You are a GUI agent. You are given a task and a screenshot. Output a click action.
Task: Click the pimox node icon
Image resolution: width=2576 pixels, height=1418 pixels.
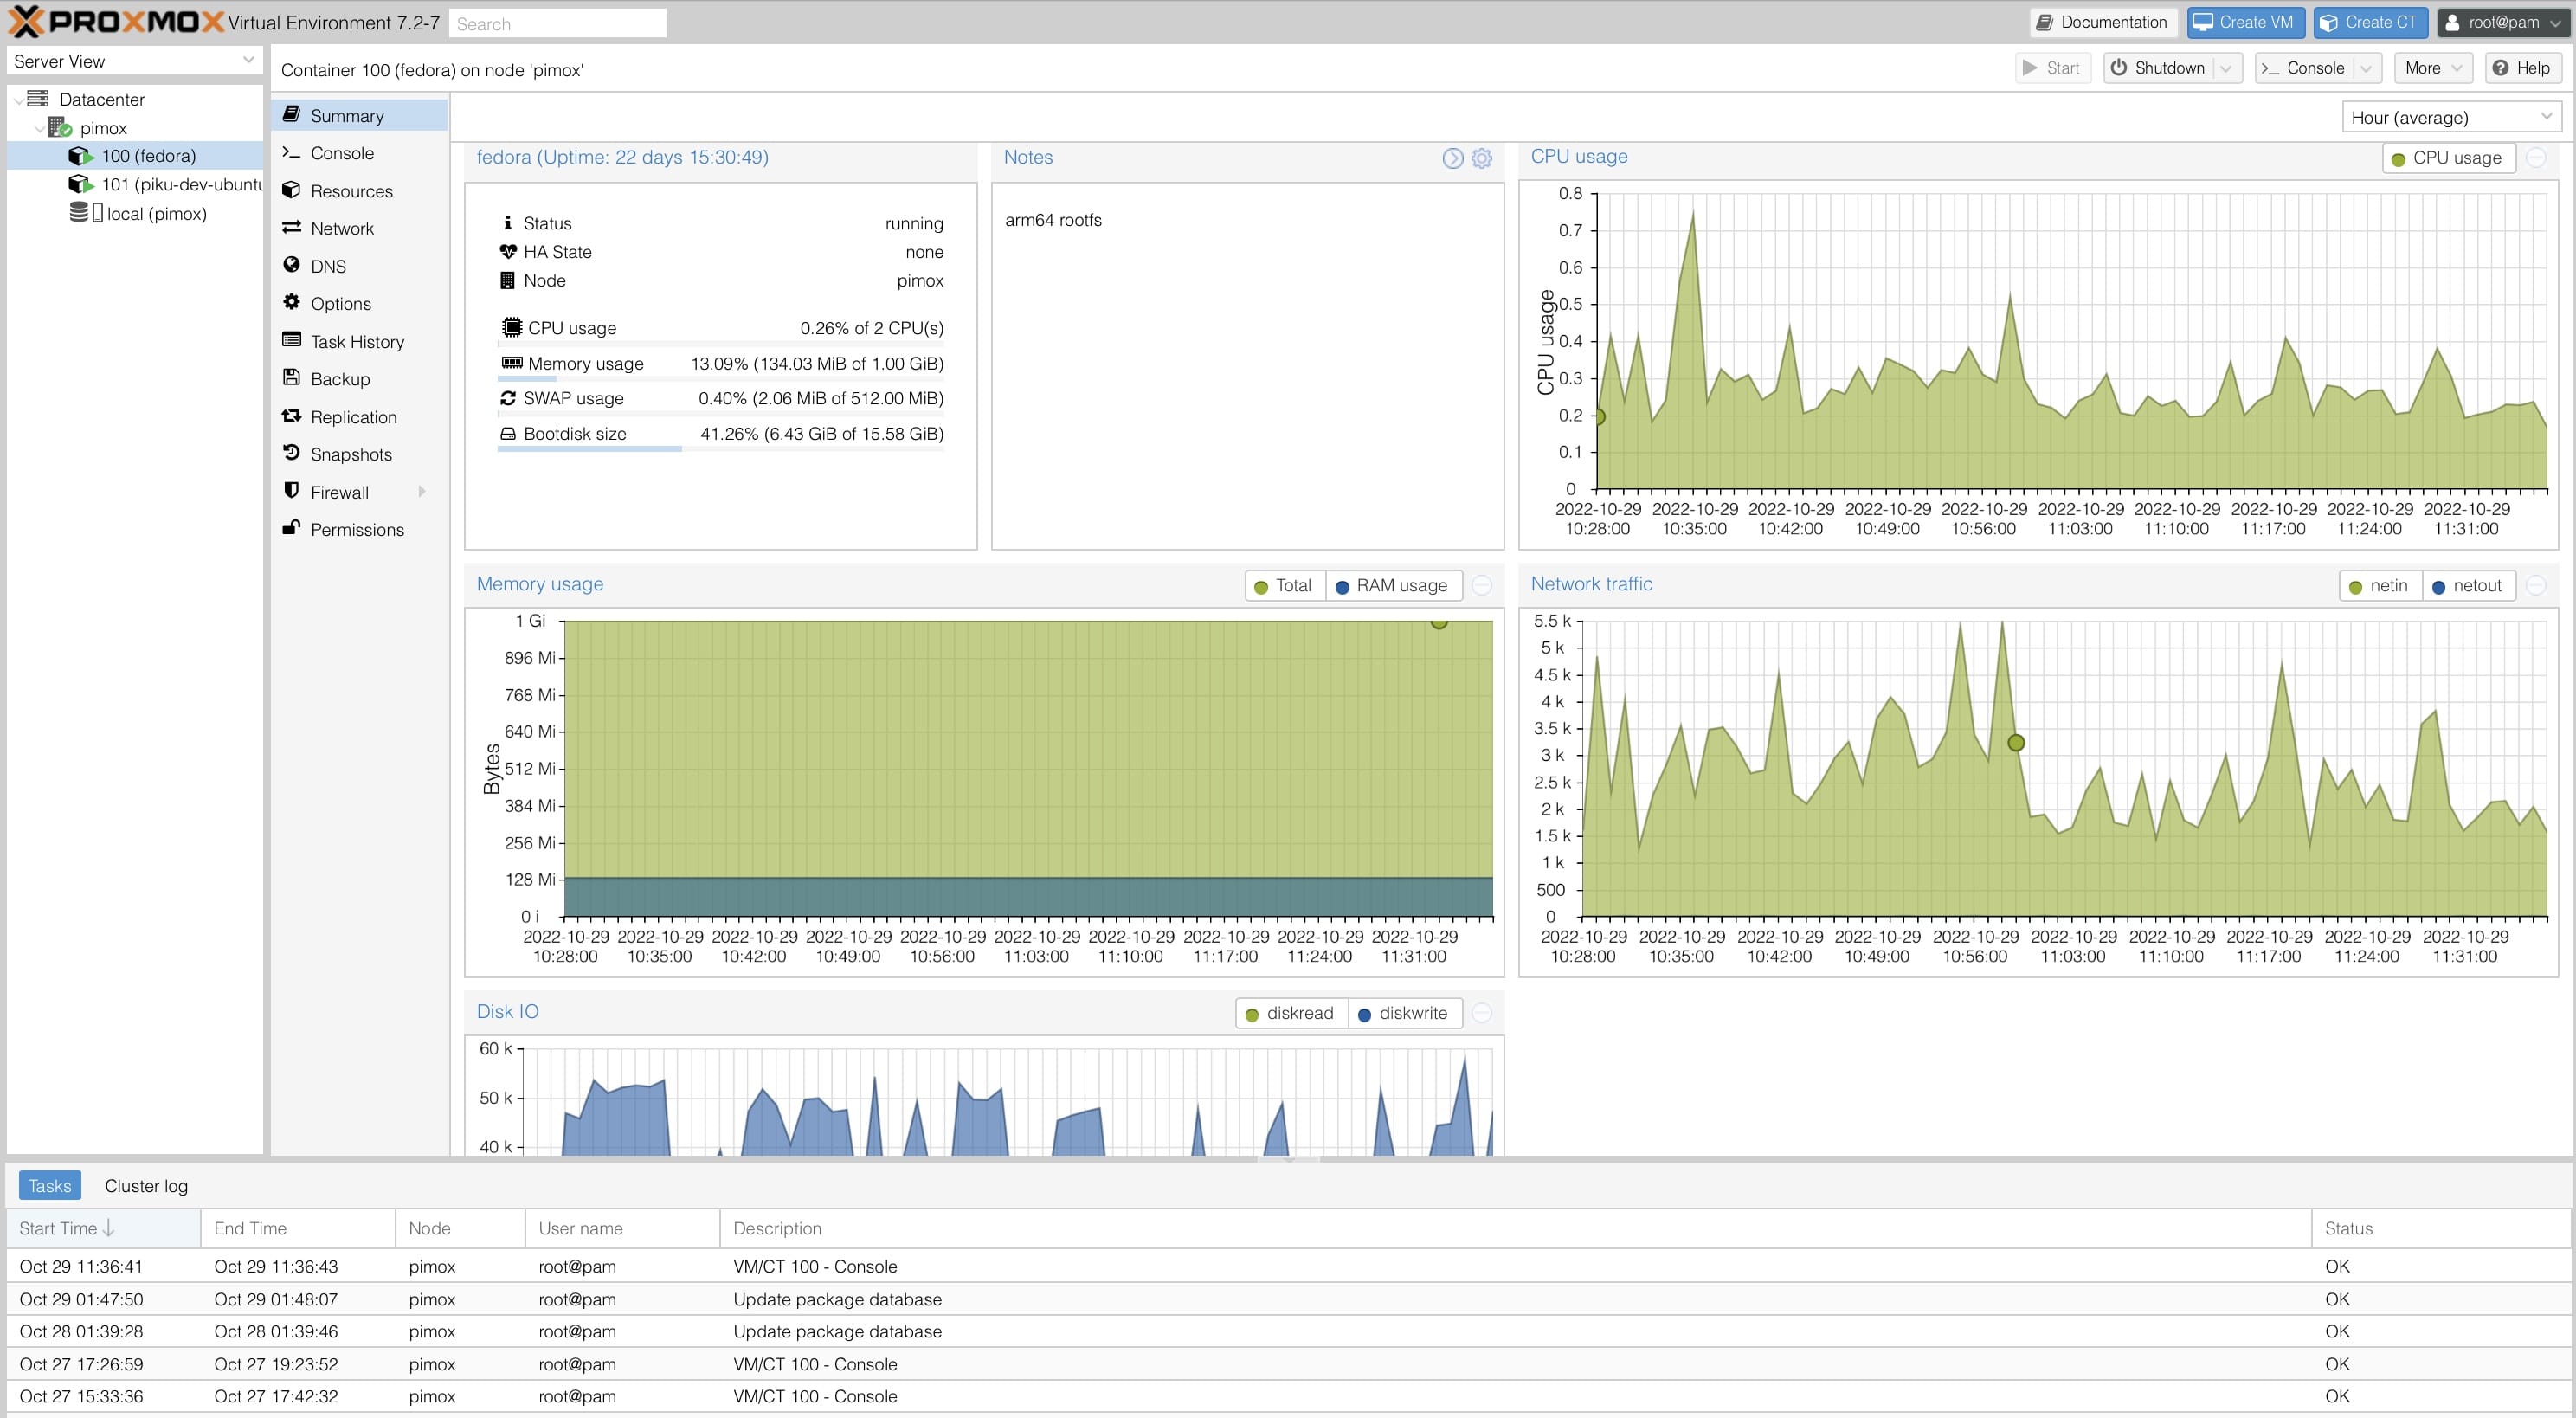pyautogui.click(x=60, y=127)
